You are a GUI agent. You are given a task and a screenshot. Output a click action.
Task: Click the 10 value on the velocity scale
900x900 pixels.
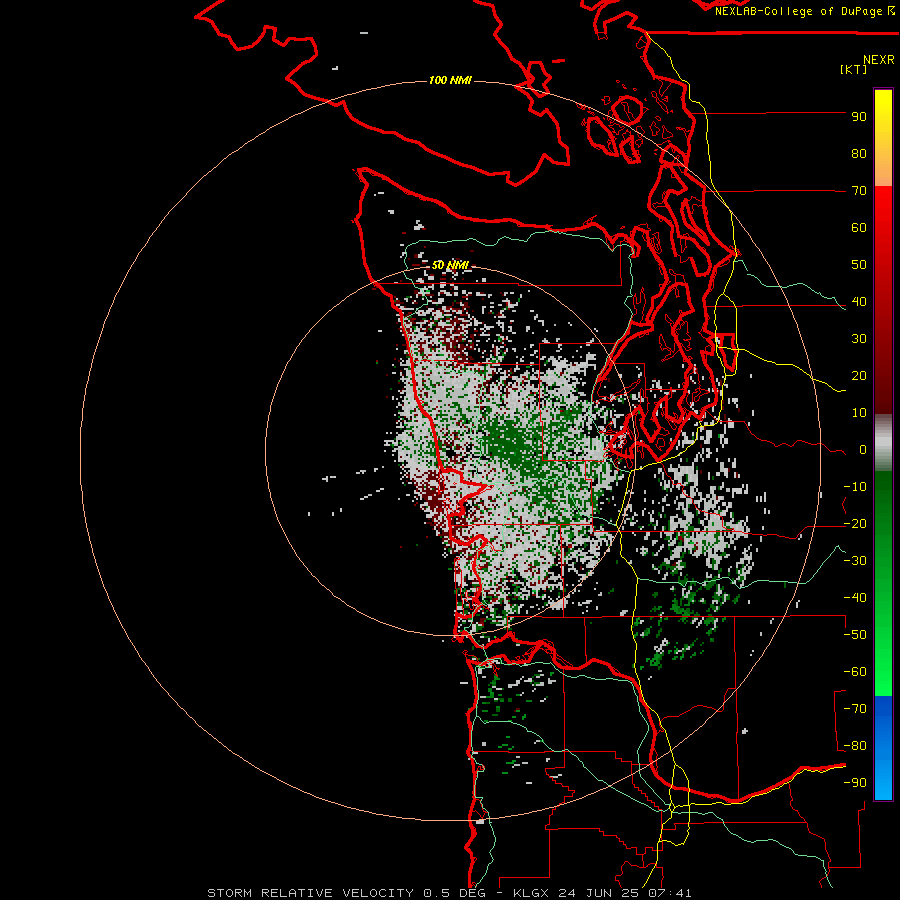pyautogui.click(x=859, y=413)
